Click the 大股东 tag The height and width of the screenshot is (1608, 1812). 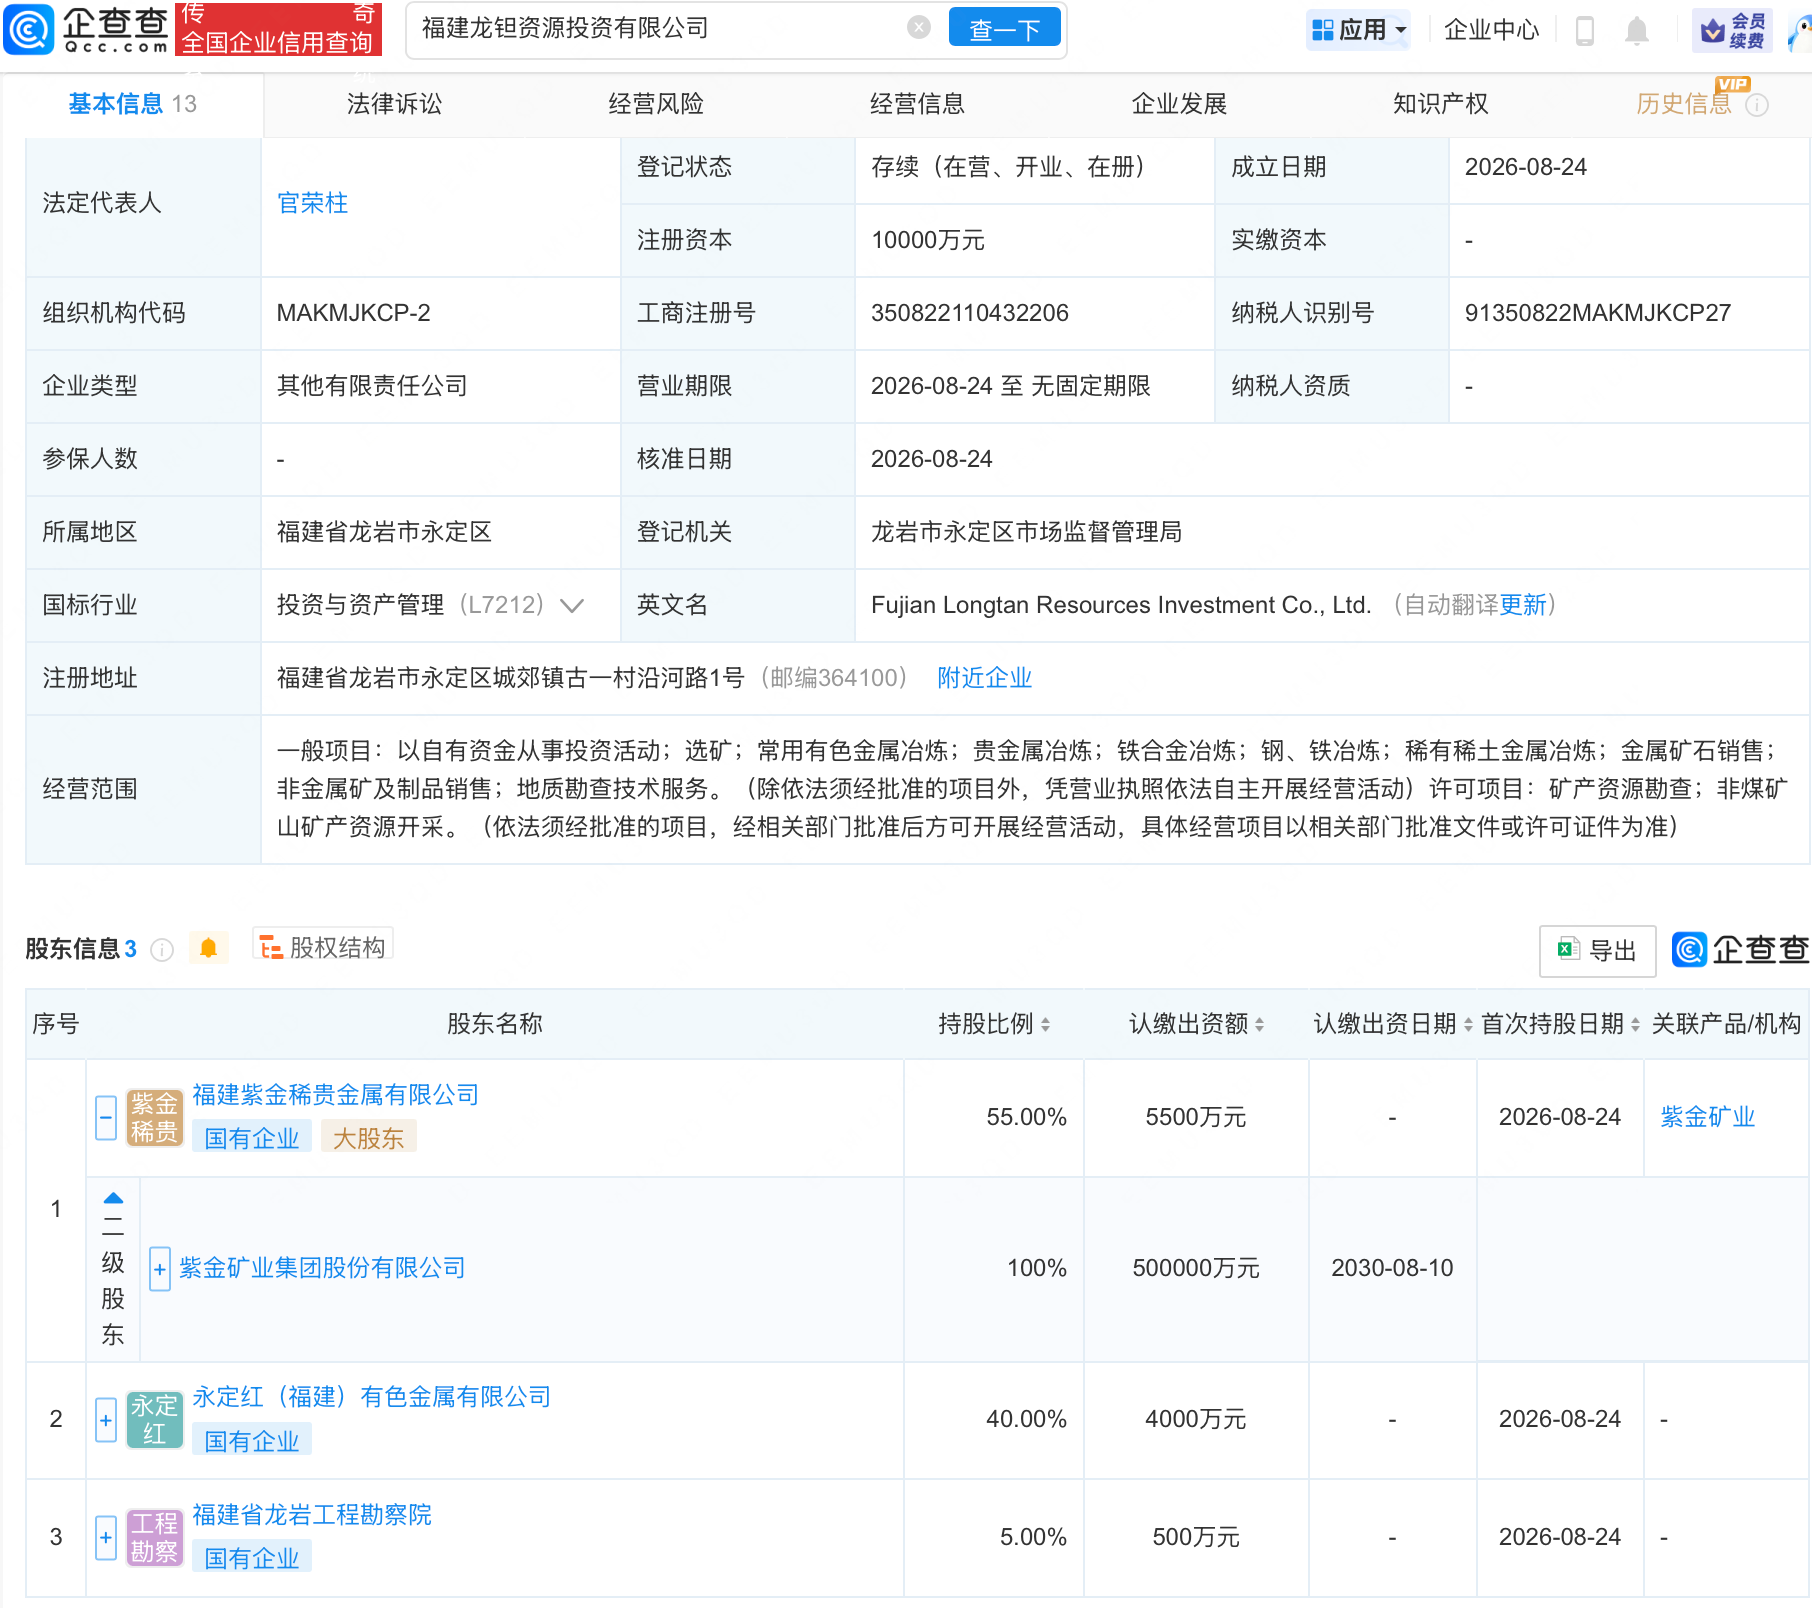click(368, 1138)
